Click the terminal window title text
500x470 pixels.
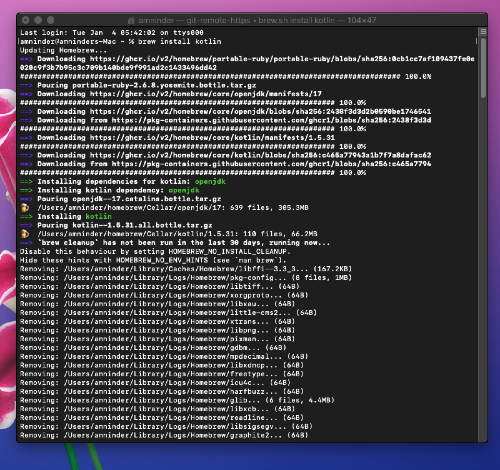coord(257,21)
